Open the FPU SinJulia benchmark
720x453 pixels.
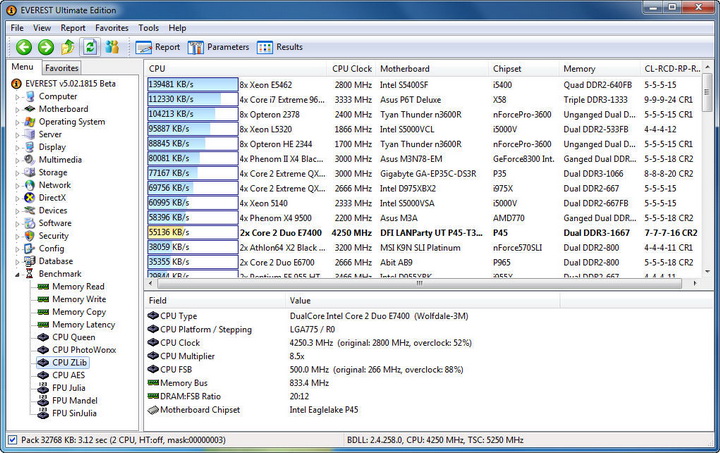pos(74,413)
